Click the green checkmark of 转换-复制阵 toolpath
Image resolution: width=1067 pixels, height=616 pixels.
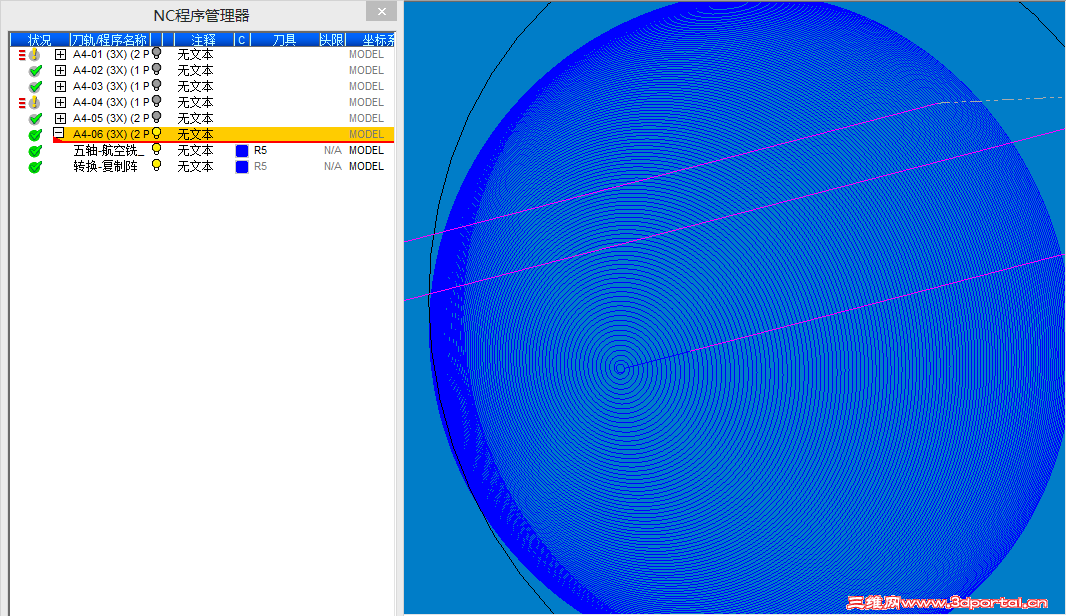click(x=35, y=167)
